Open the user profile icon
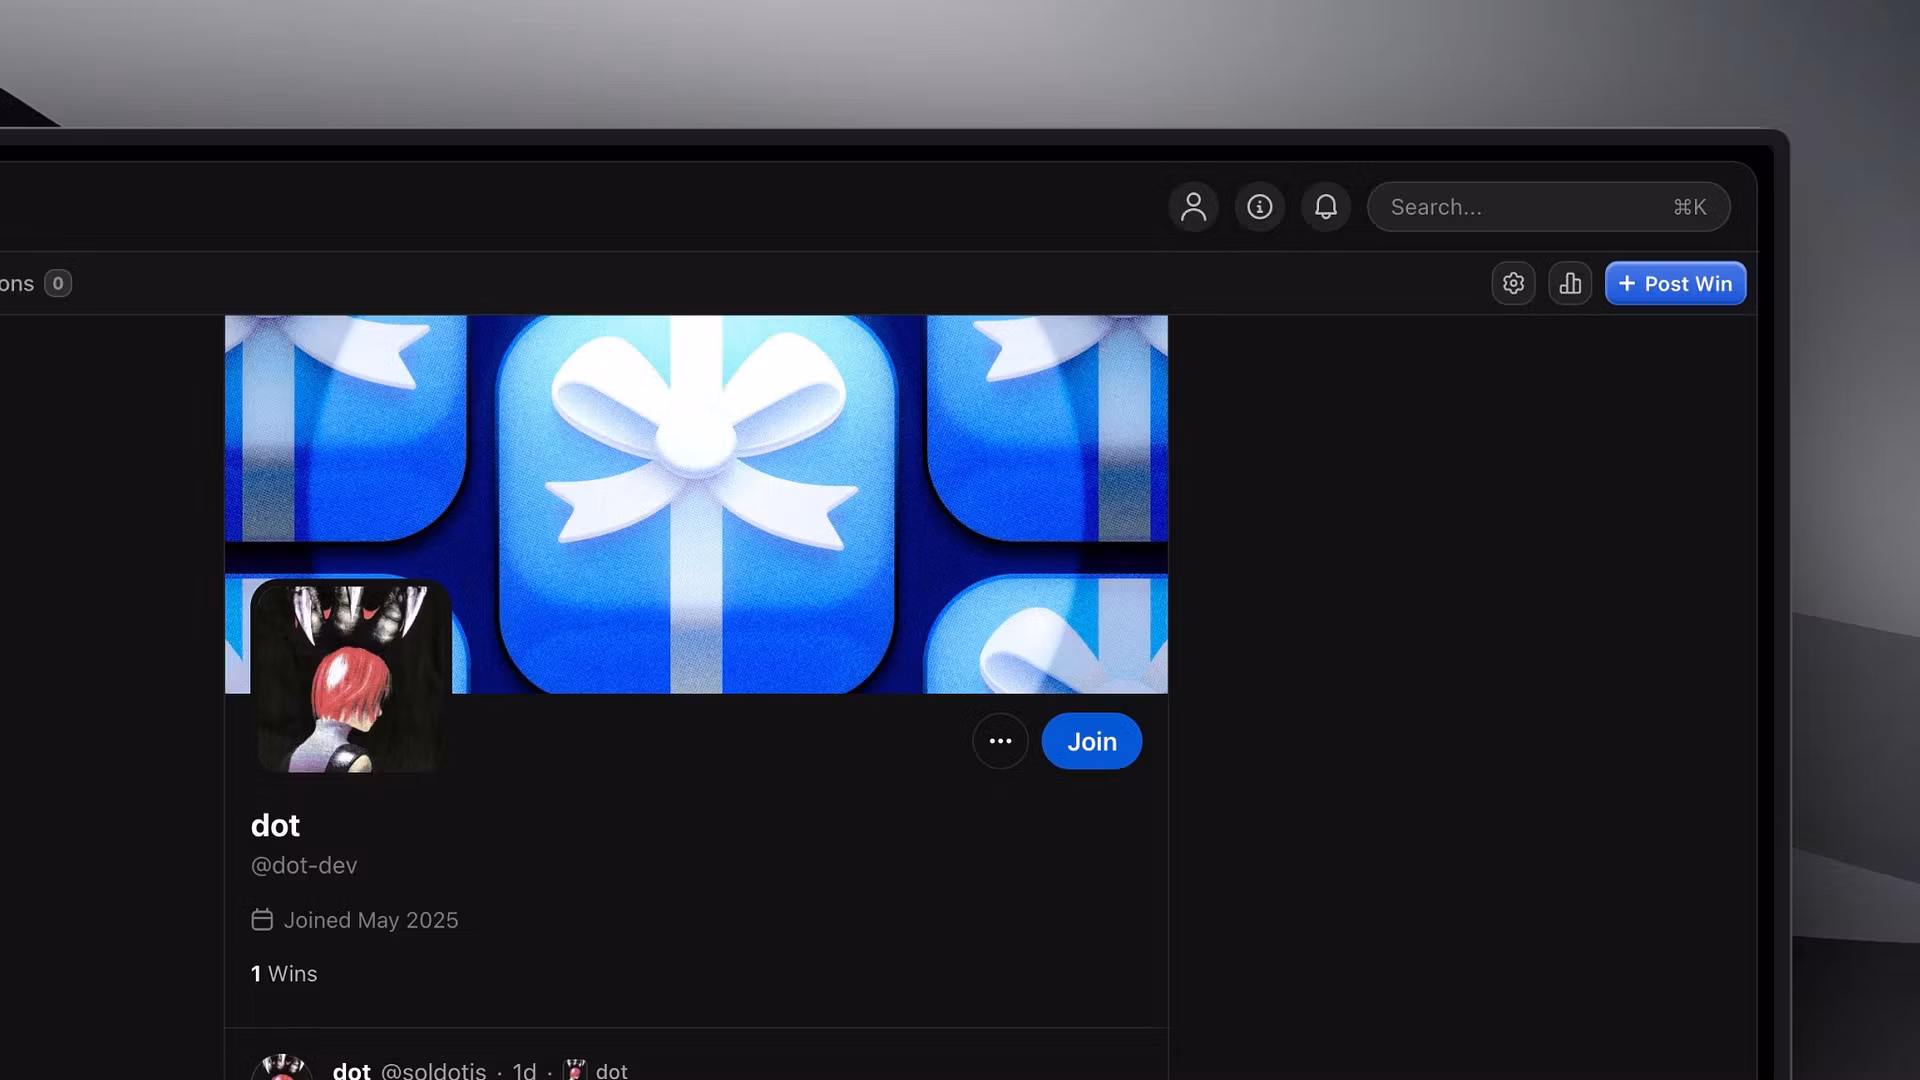Viewport: 1920px width, 1080px height. (1193, 207)
